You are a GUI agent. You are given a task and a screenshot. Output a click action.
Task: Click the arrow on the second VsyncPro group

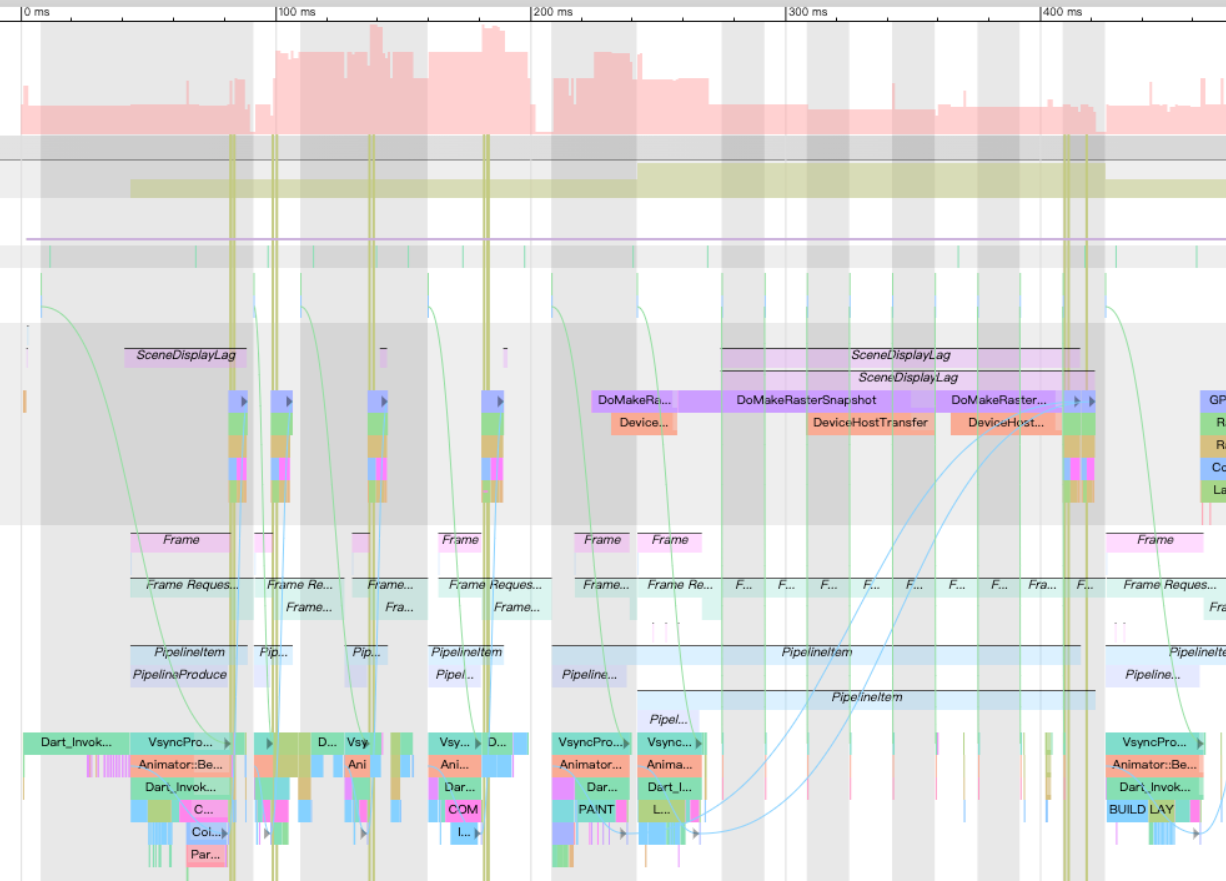268,743
